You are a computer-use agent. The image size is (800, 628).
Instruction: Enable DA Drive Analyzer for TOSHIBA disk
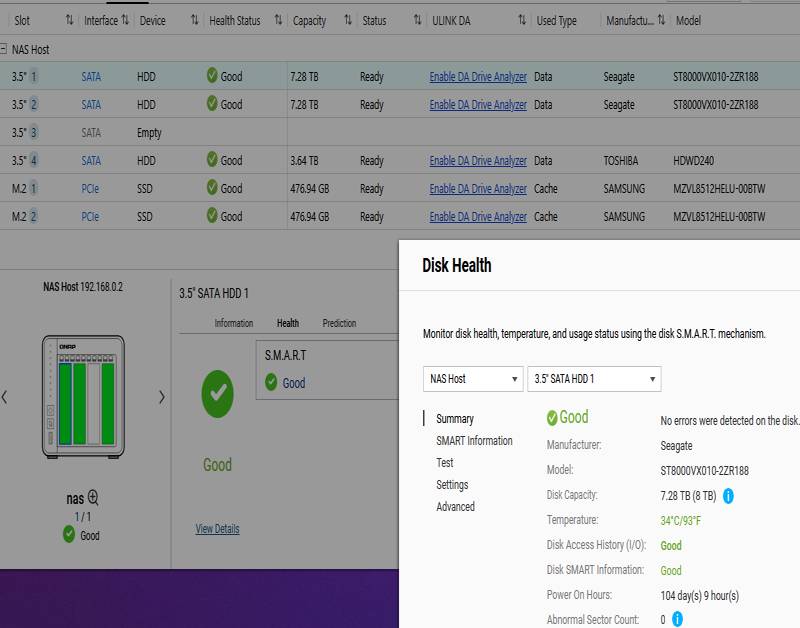click(x=477, y=161)
